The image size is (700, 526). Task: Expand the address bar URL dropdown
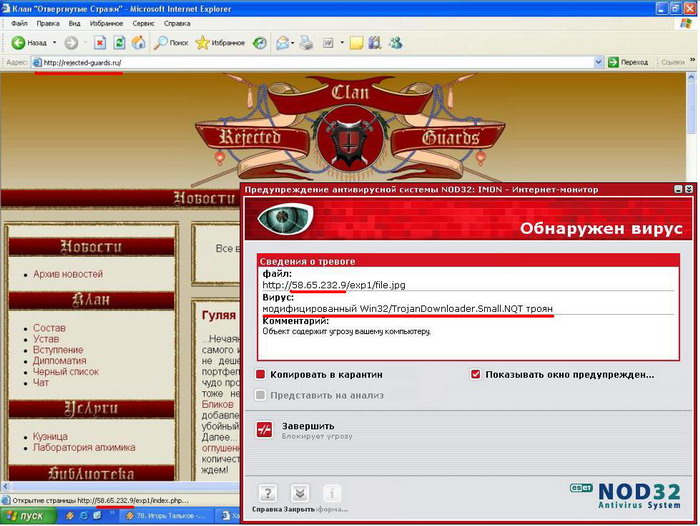tap(599, 62)
